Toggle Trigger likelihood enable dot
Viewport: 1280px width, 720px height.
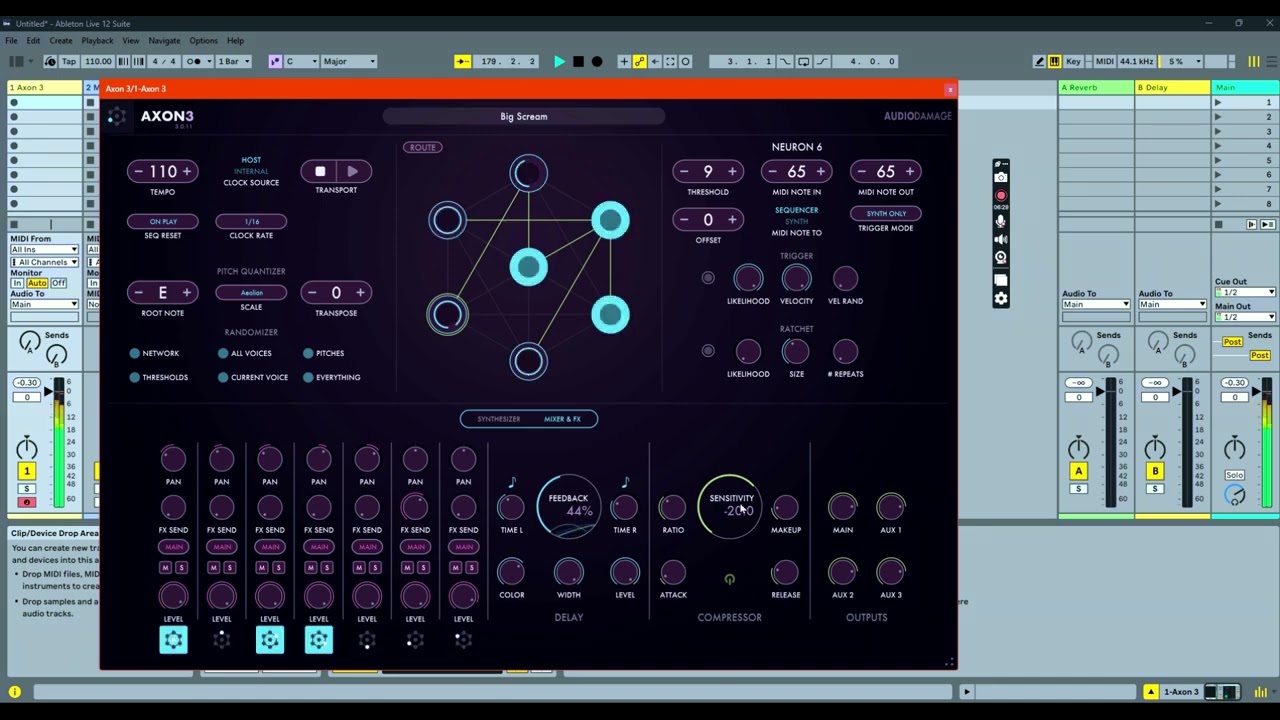click(708, 278)
